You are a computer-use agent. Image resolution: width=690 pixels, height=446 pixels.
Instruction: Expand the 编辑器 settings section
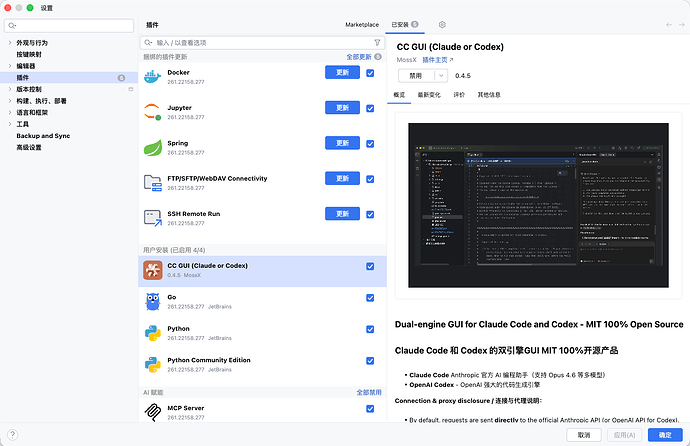coord(10,66)
